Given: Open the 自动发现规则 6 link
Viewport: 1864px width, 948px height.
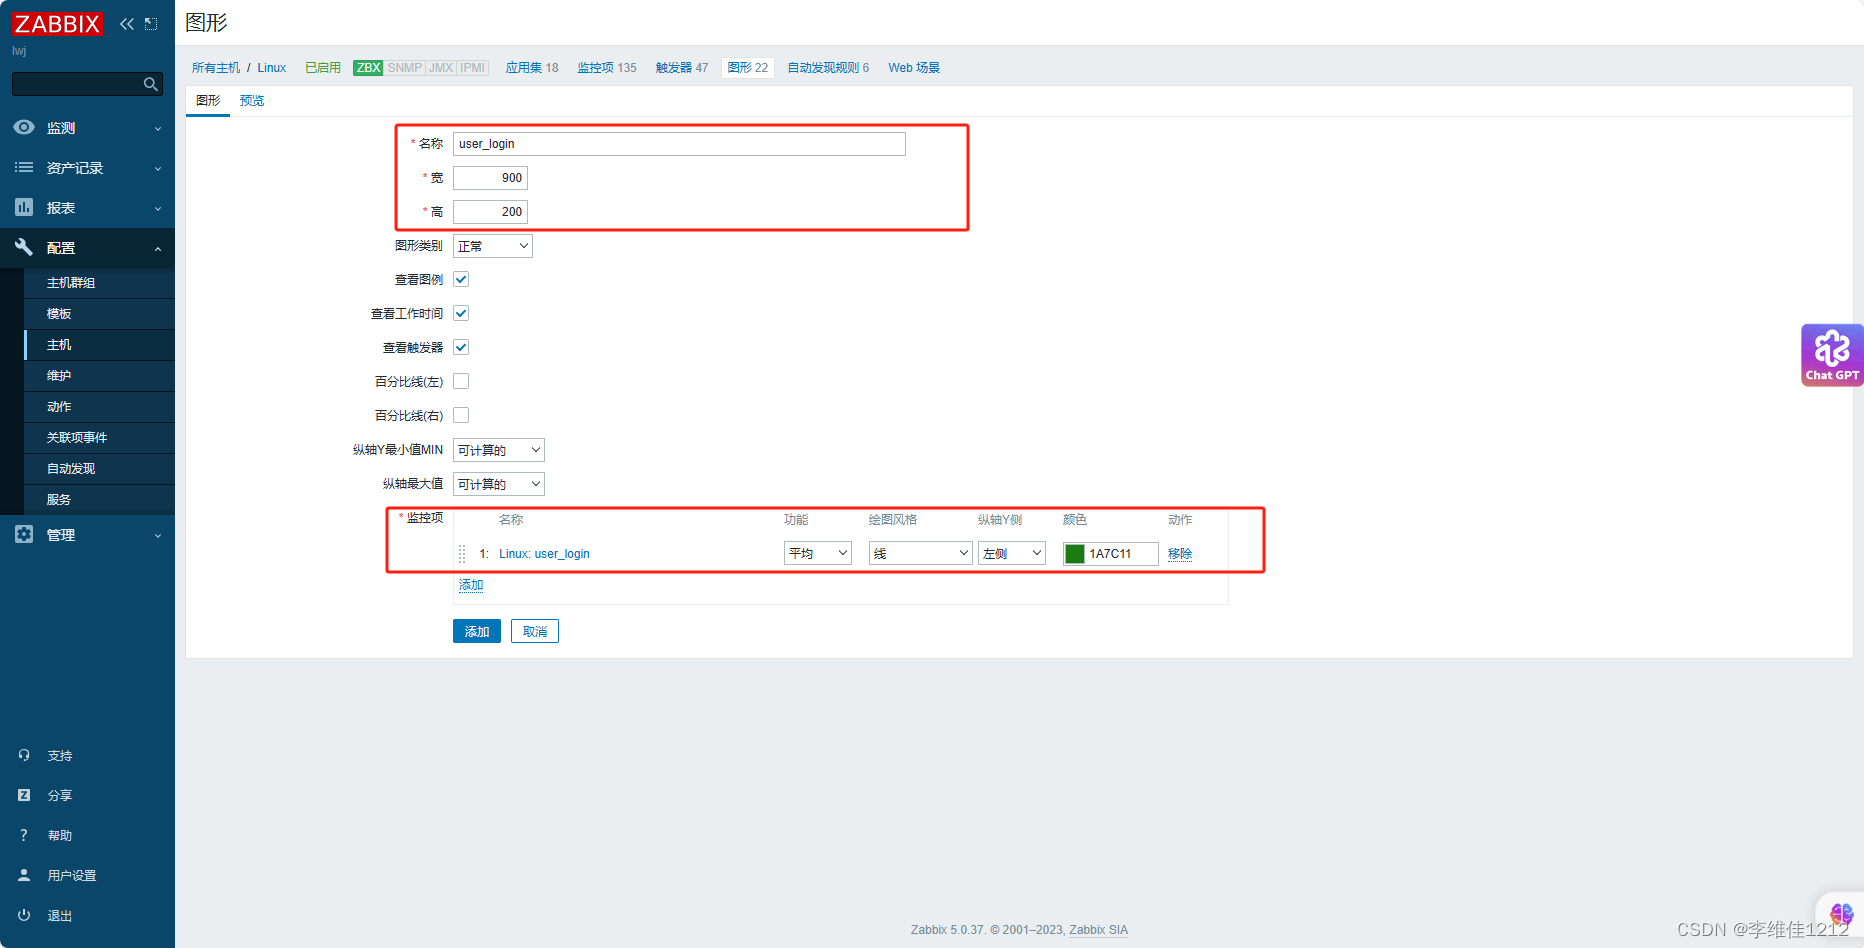Looking at the screenshot, I should pyautogui.click(x=828, y=68).
